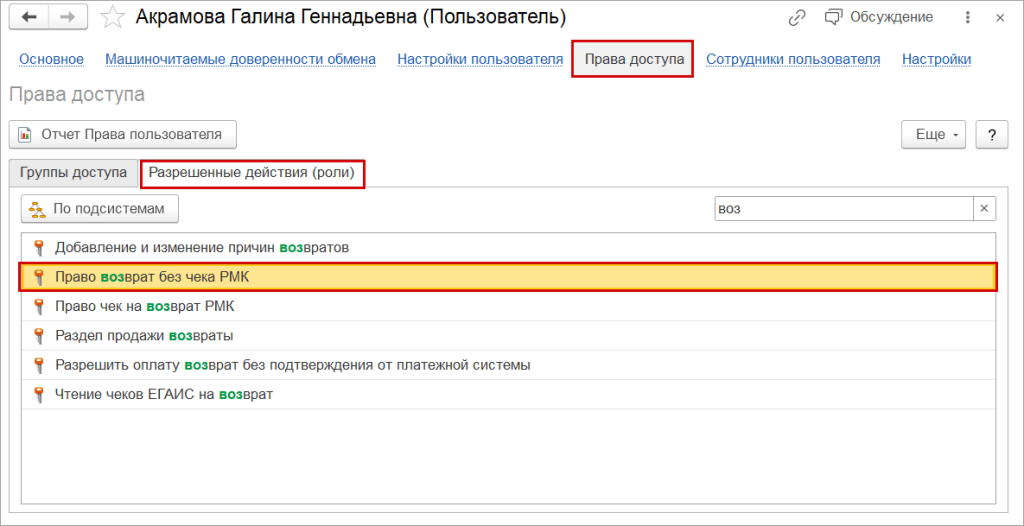Click the forward arrow navigation button

pyautogui.click(x=67, y=17)
